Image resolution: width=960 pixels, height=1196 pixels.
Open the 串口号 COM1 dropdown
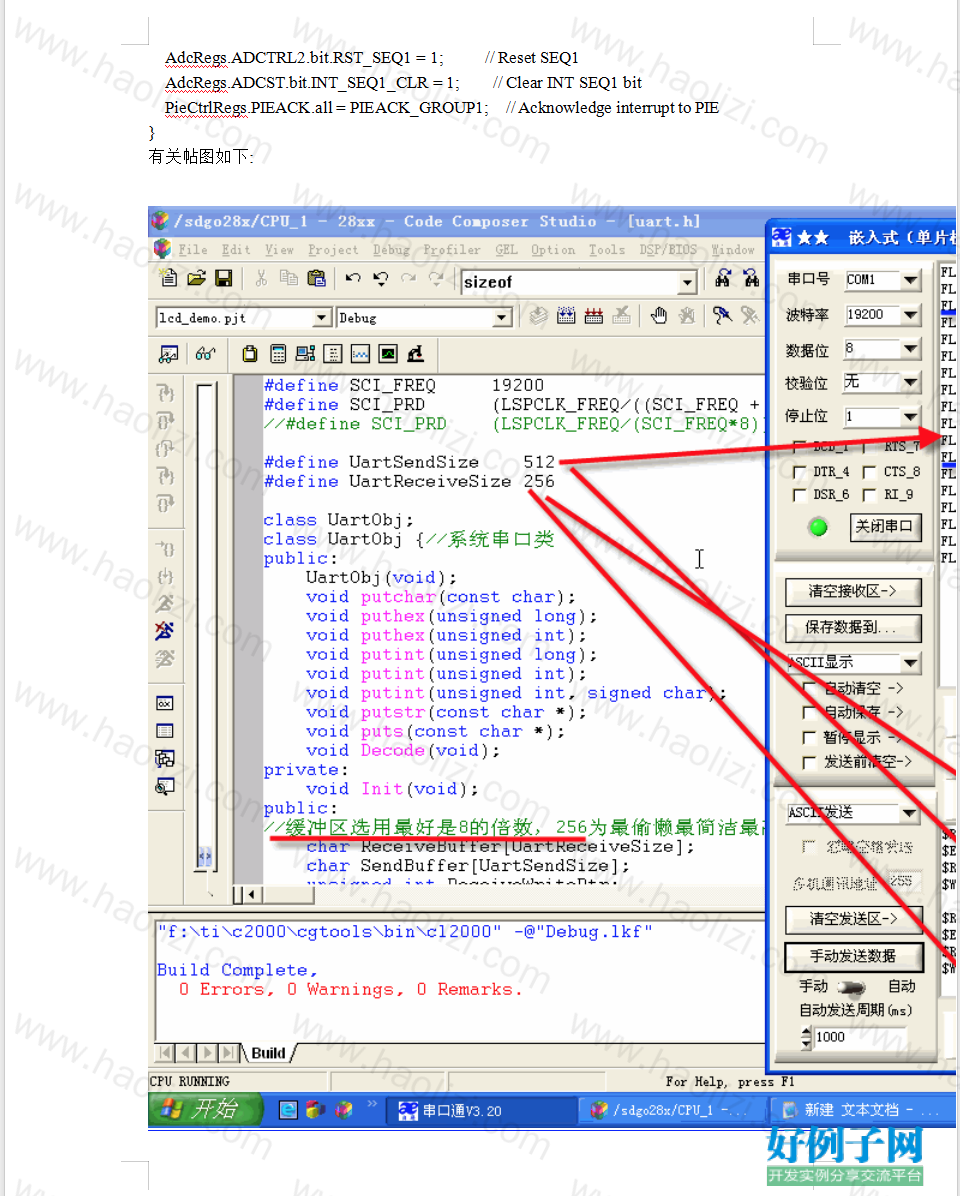pyautogui.click(x=910, y=280)
